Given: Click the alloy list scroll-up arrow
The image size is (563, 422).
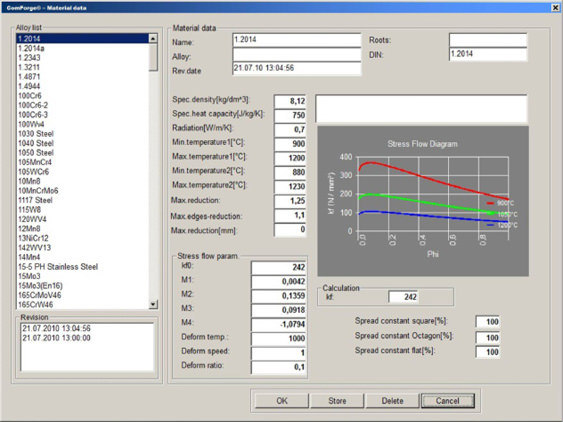Looking at the screenshot, I should (x=153, y=38).
